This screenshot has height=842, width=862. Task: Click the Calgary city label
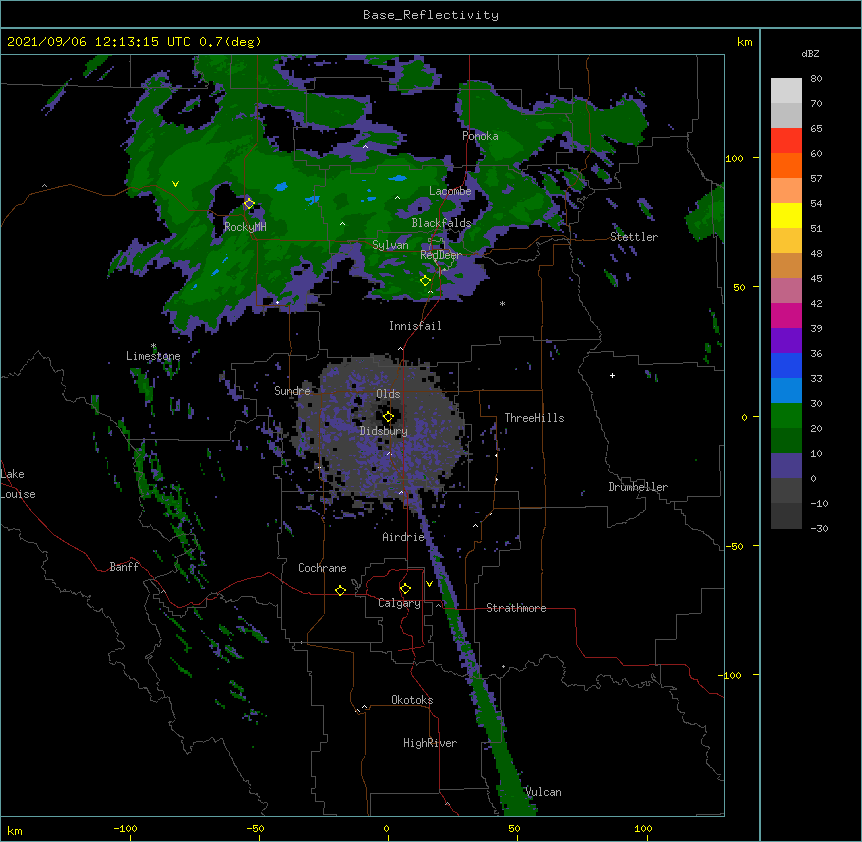(399, 603)
